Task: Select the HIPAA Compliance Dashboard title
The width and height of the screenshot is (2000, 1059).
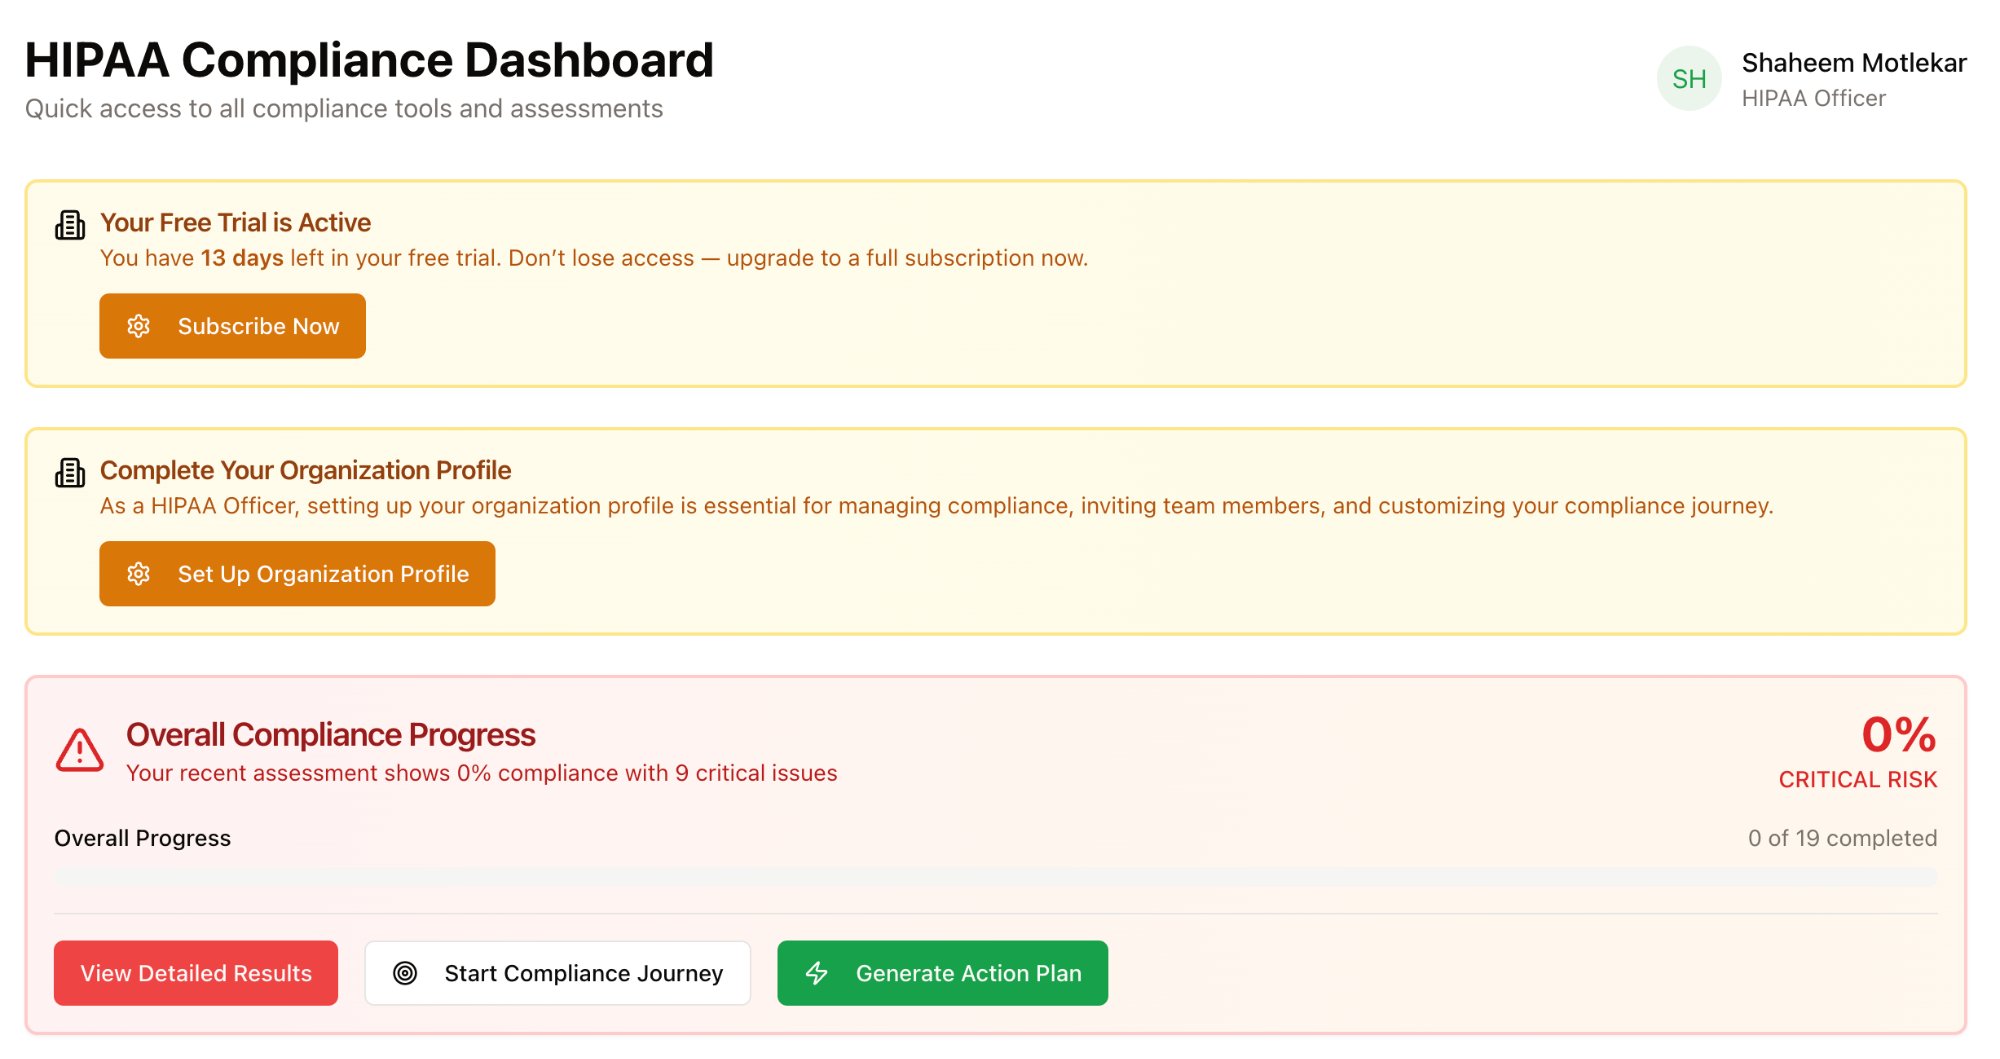Action: point(369,59)
